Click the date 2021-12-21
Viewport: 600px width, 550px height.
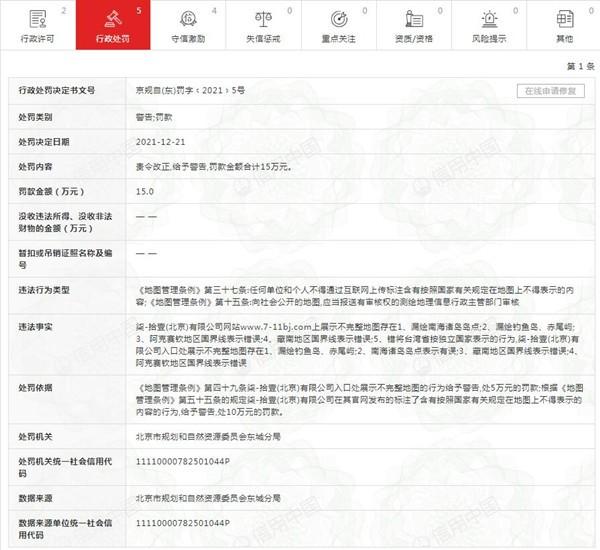click(x=160, y=142)
